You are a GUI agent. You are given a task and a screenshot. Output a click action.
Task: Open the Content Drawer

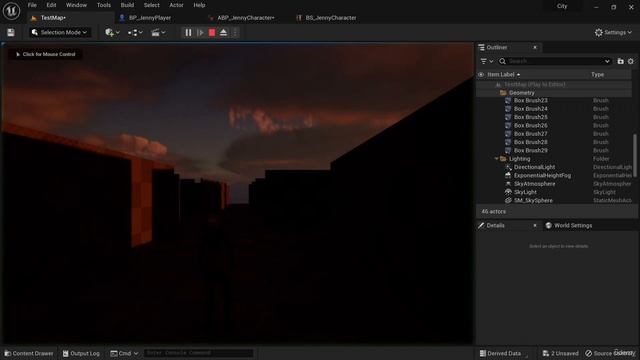pyautogui.click(x=29, y=353)
